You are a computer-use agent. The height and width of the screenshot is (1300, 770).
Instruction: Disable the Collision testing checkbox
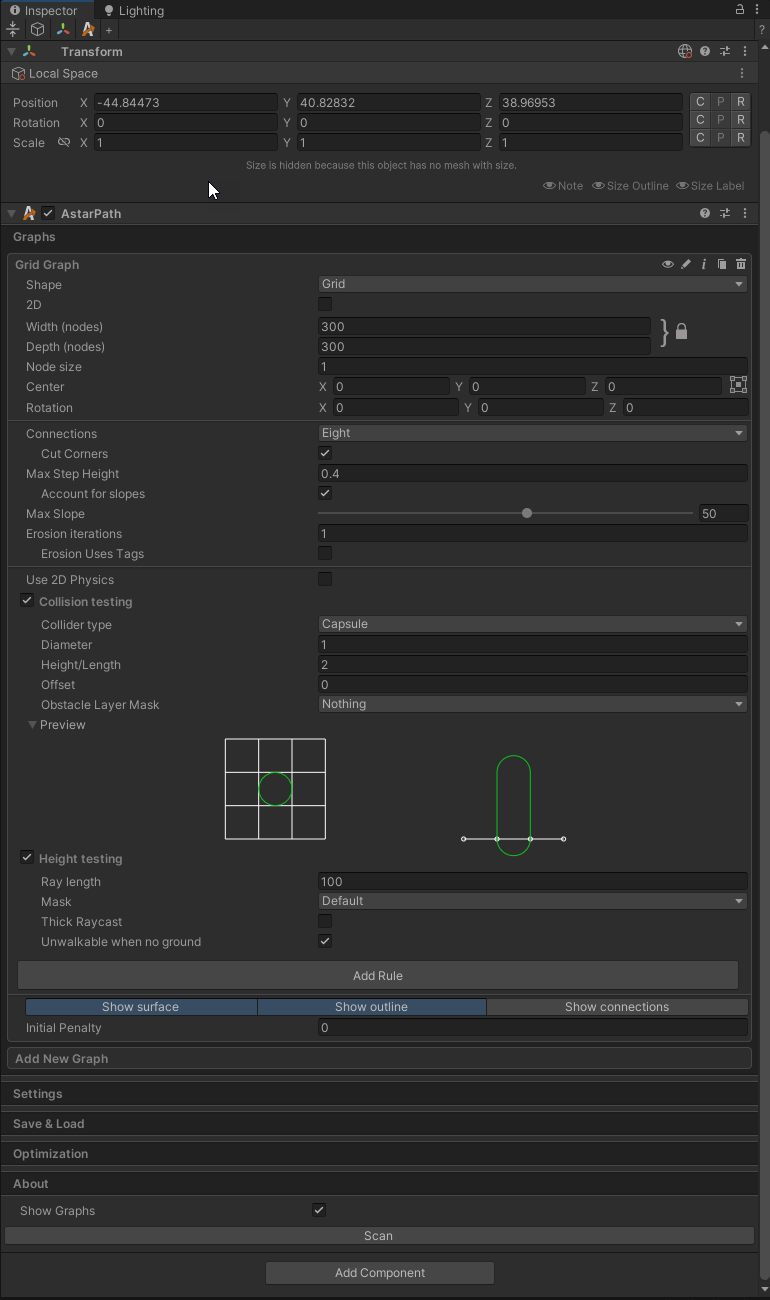pyautogui.click(x=27, y=601)
